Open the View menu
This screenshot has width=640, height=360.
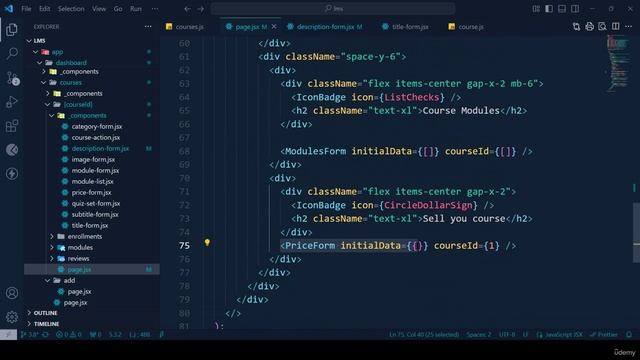(x=99, y=9)
